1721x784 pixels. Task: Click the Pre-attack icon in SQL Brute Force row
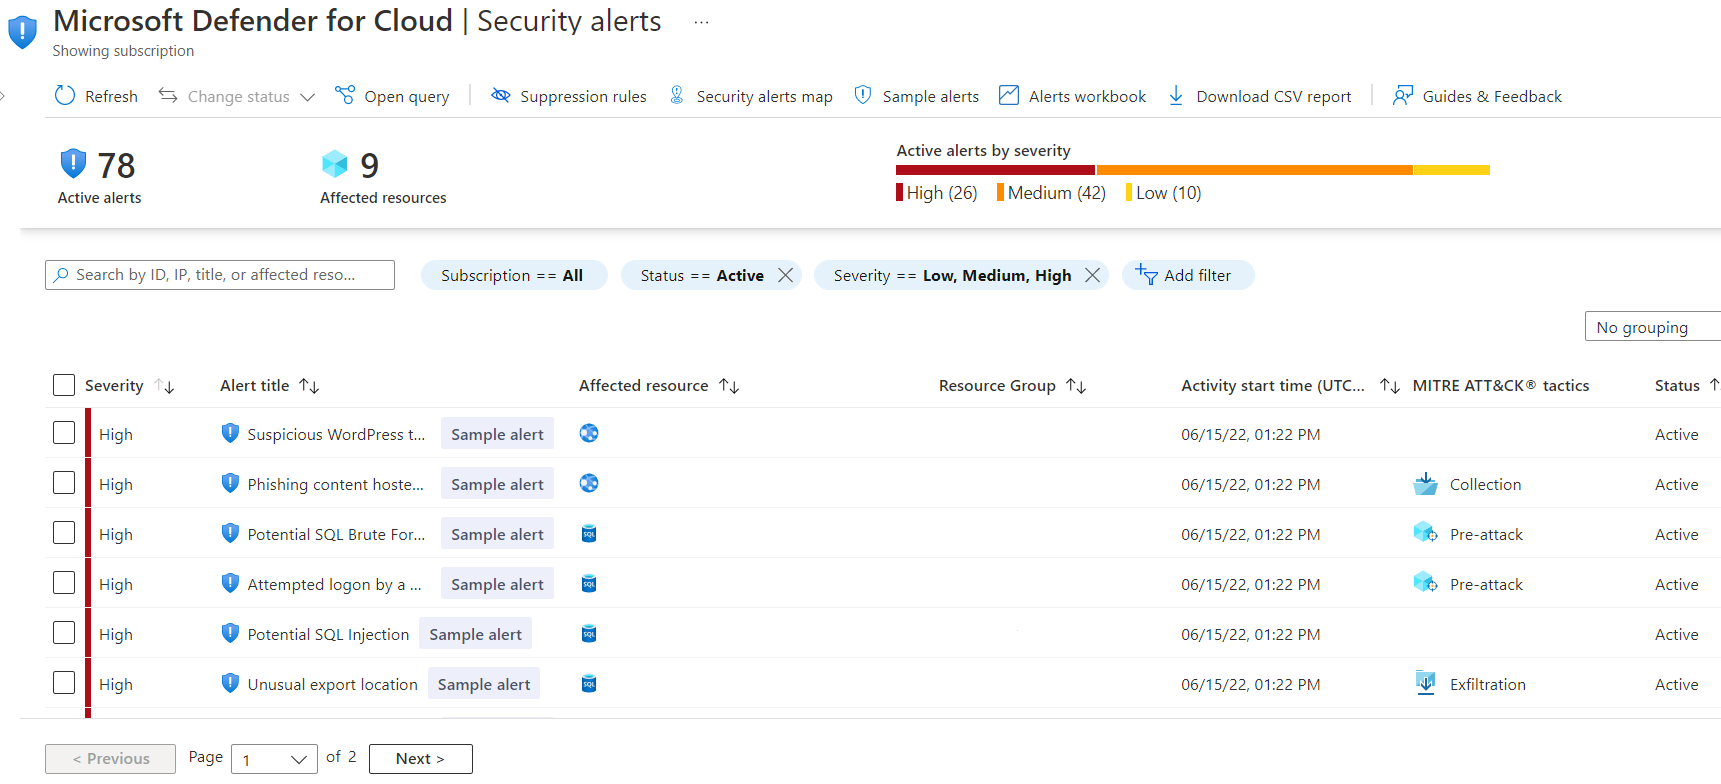1425,532
